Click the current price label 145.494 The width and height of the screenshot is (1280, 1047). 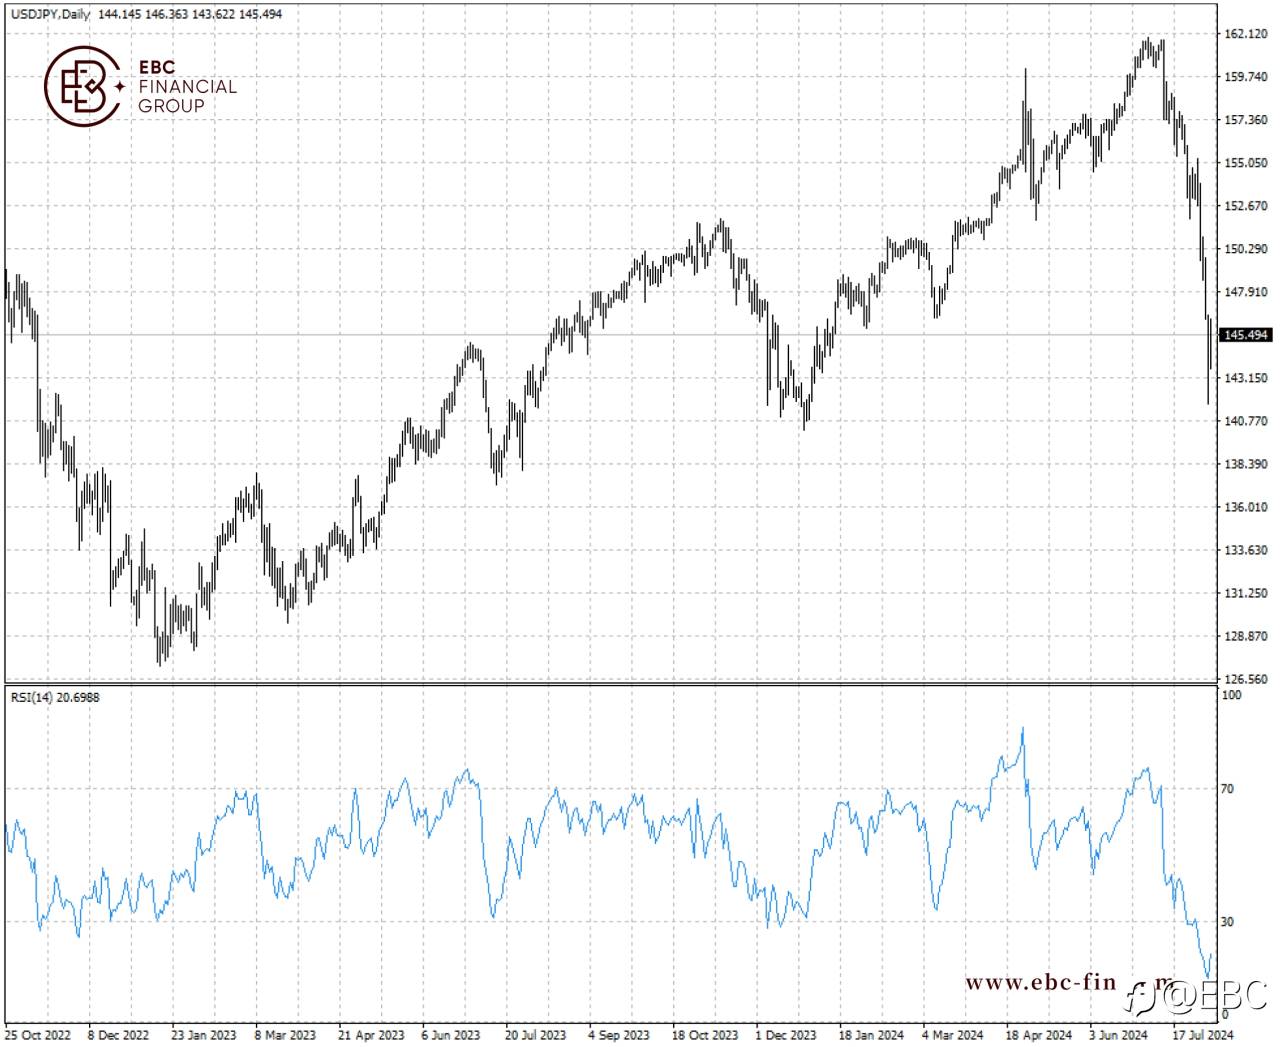tap(1246, 335)
